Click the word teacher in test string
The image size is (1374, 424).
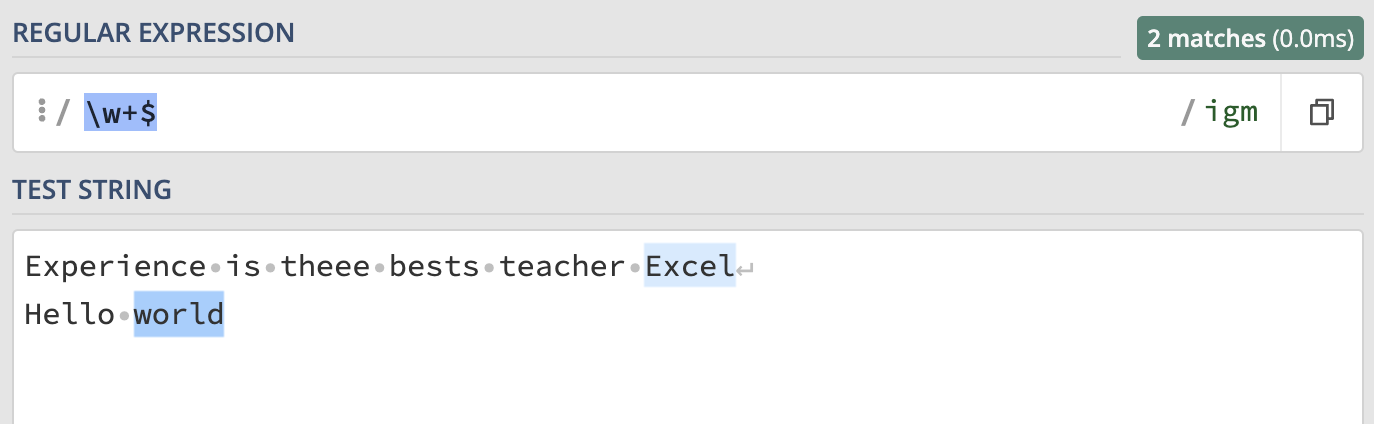(x=562, y=267)
